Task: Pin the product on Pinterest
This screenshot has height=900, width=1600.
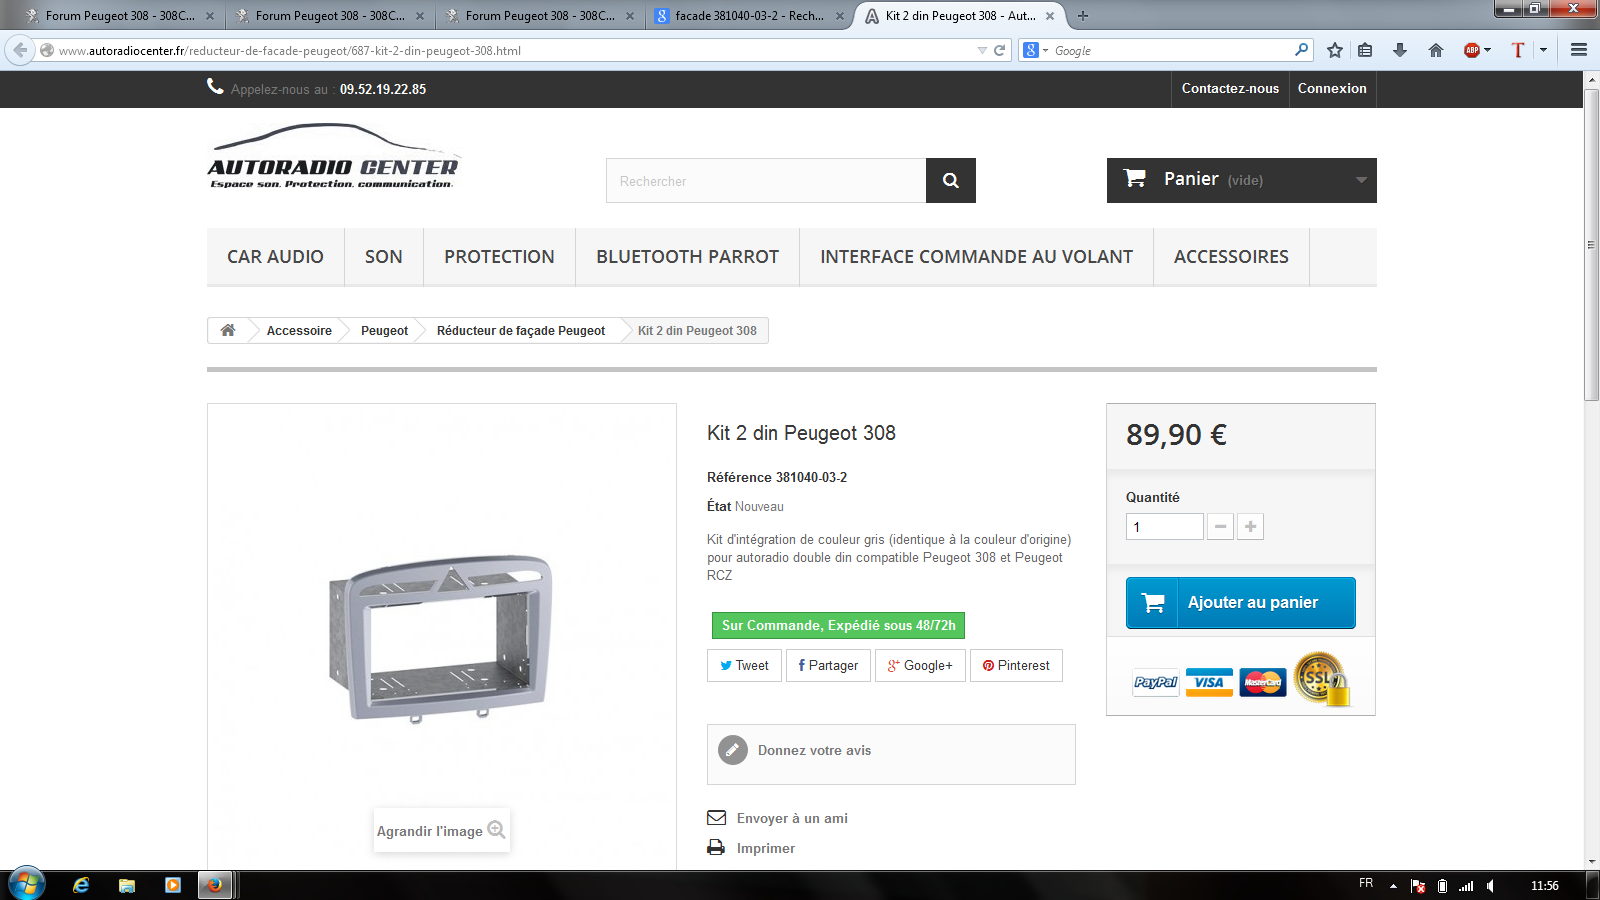Action: coord(1016,666)
